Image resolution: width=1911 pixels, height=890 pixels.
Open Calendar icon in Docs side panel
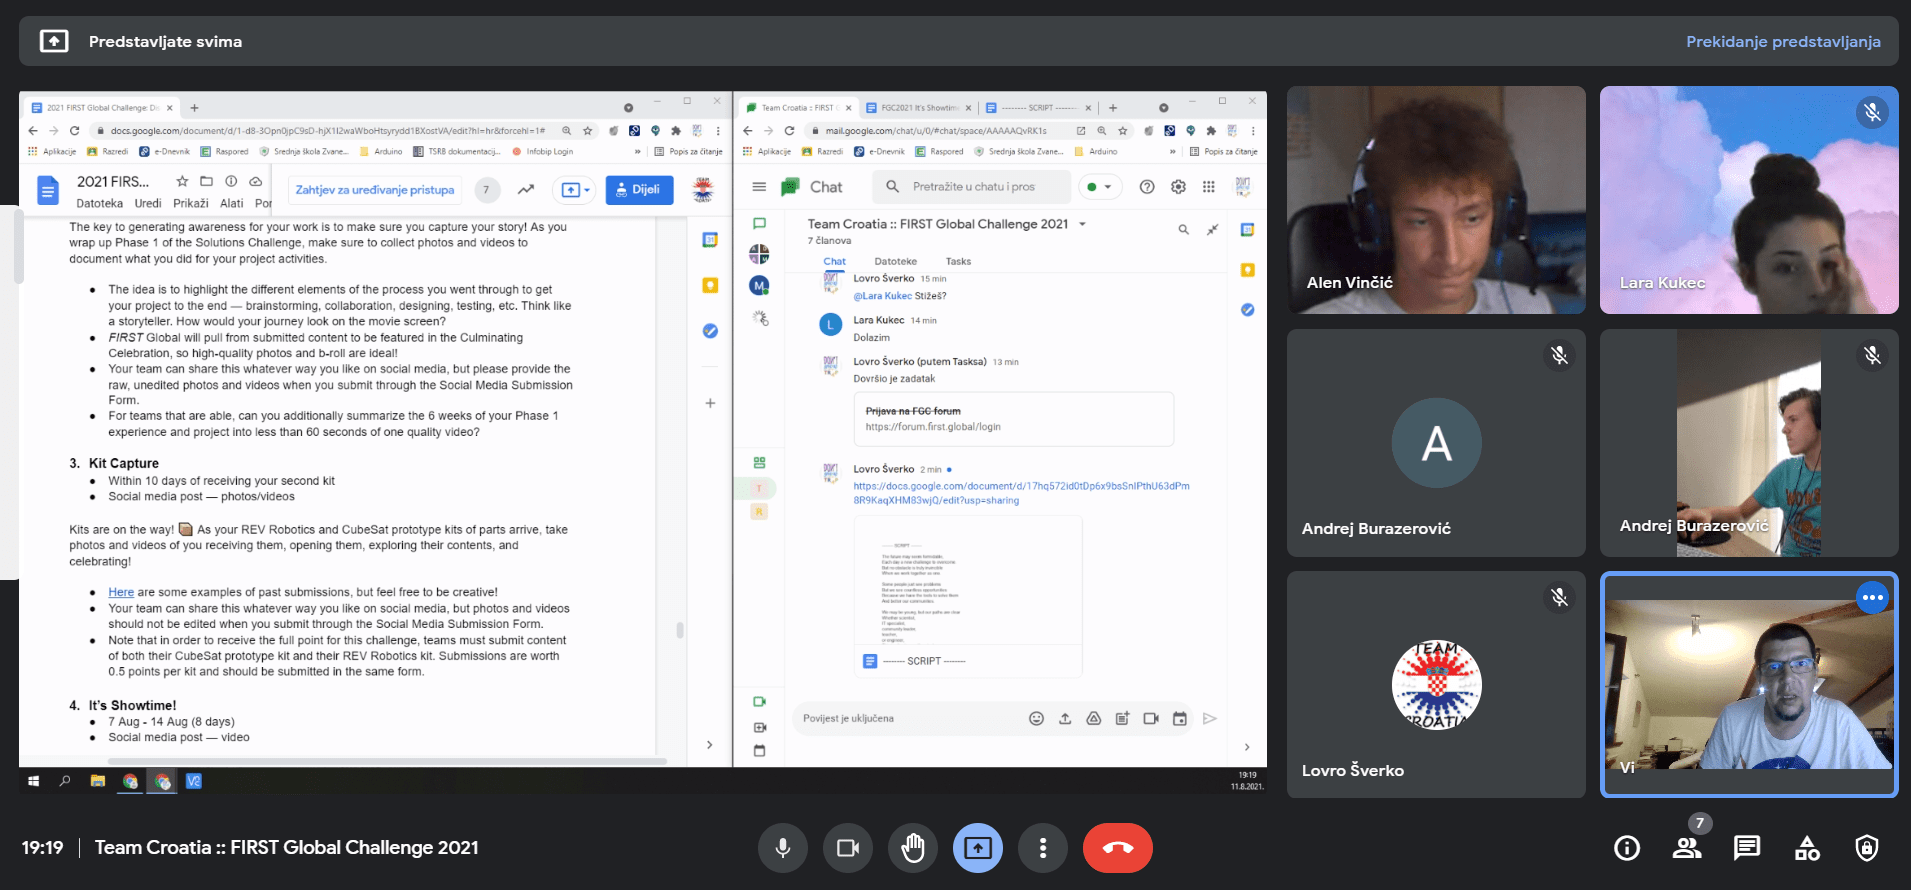coord(710,240)
